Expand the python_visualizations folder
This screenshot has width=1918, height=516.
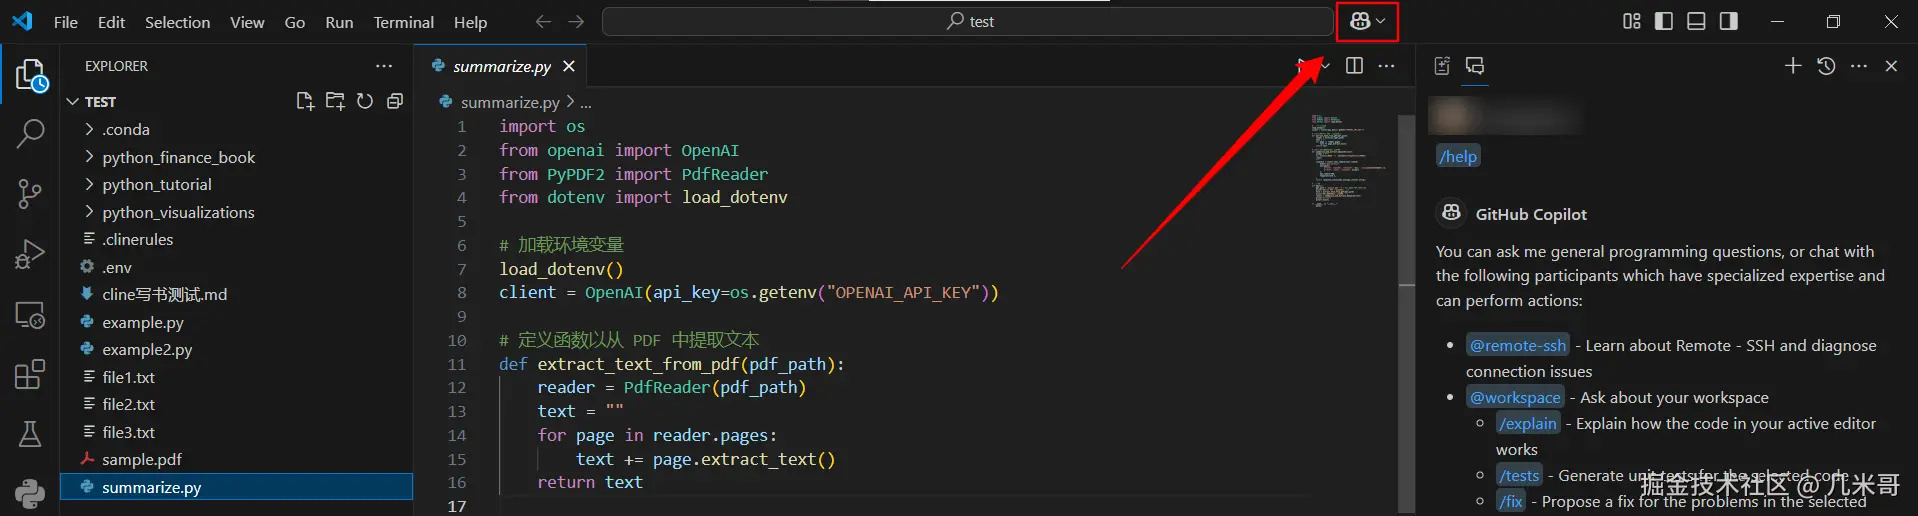89,212
